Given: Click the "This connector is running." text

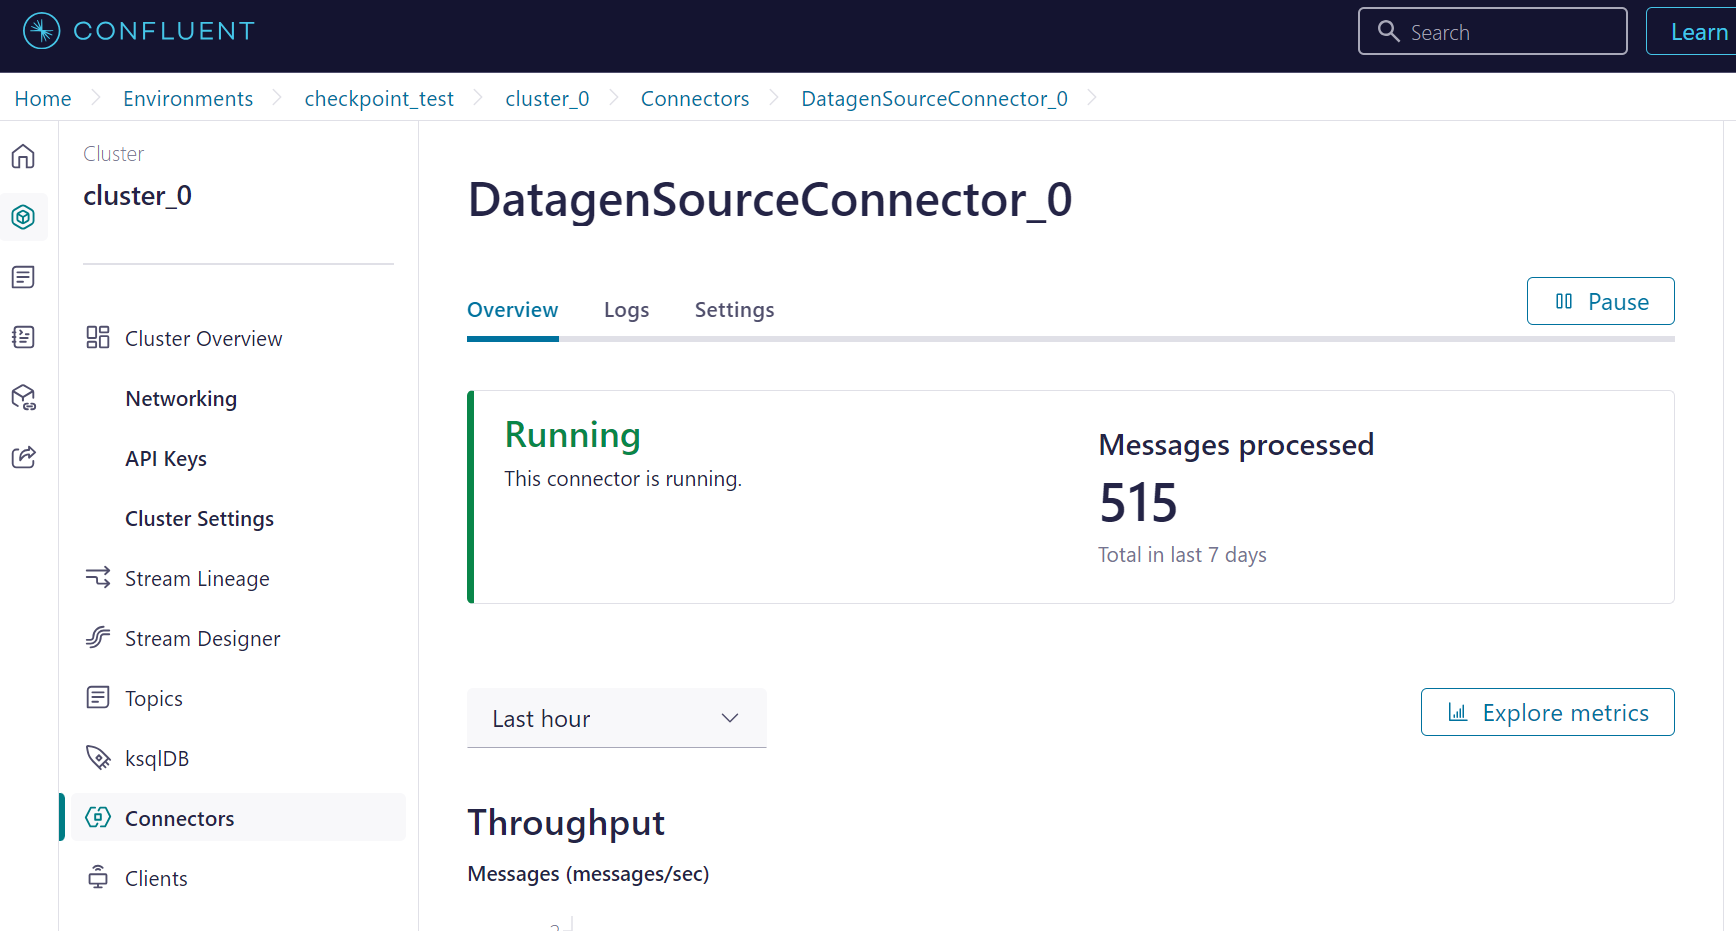Looking at the screenshot, I should (623, 479).
